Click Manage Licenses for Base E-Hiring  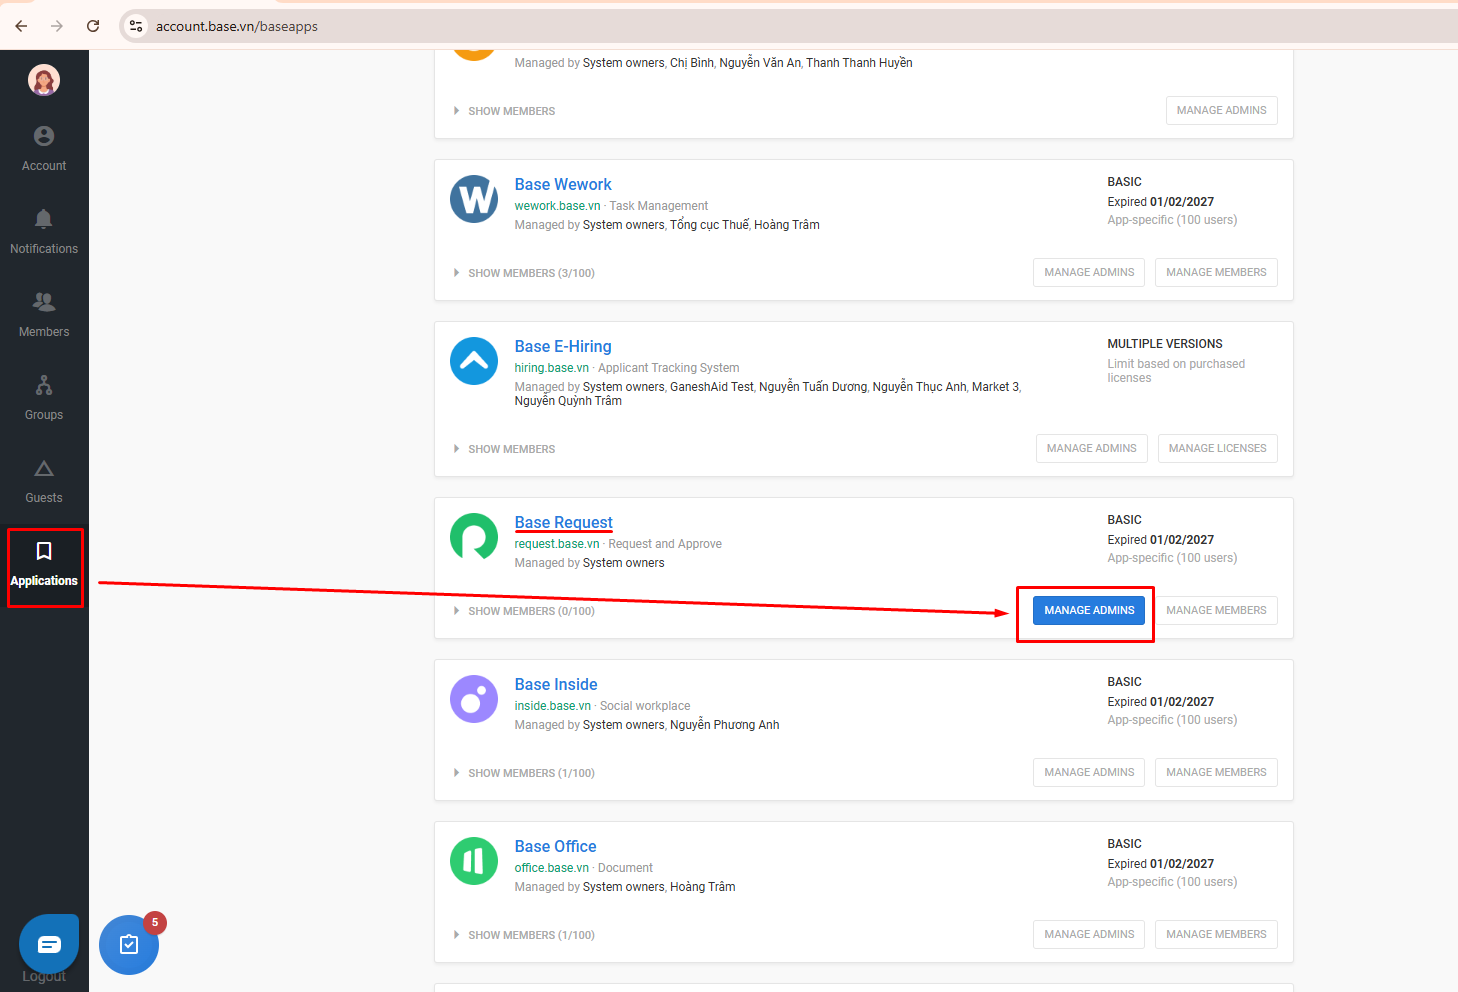point(1217,448)
